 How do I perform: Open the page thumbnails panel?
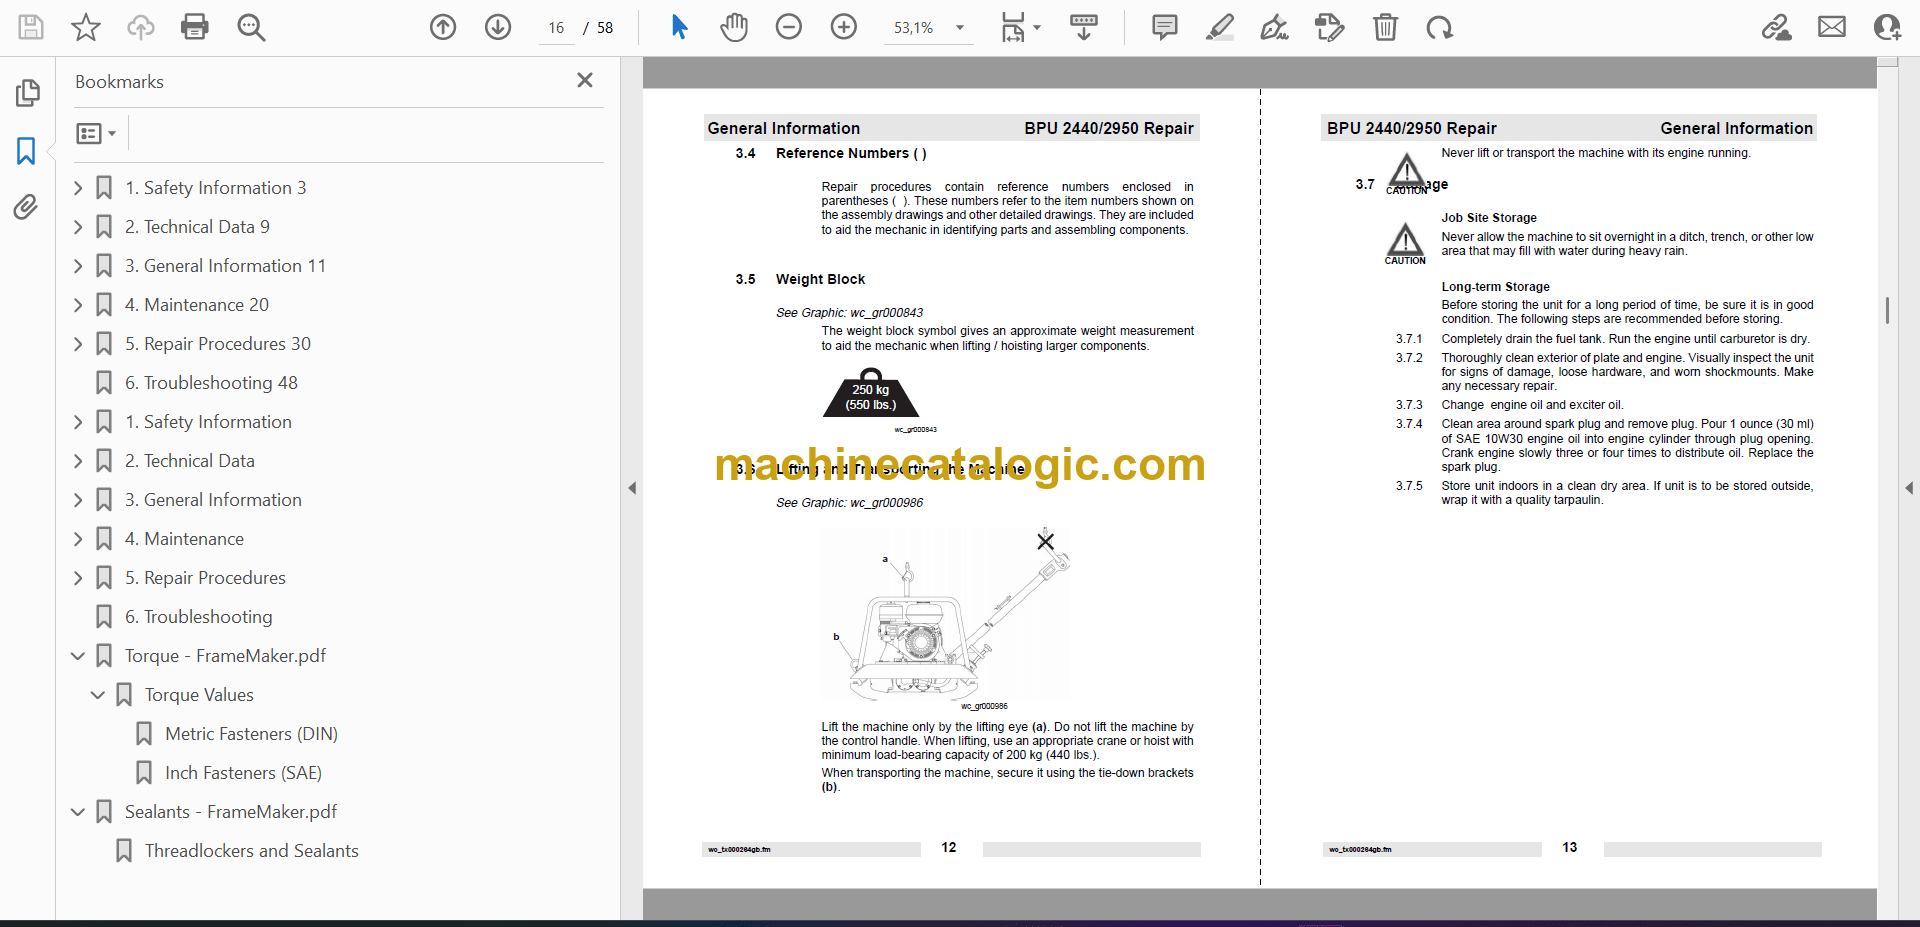tap(27, 93)
